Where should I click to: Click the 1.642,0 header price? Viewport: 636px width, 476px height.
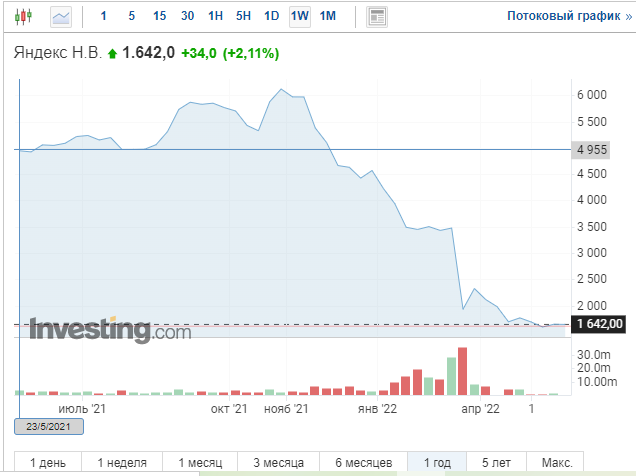coord(148,53)
